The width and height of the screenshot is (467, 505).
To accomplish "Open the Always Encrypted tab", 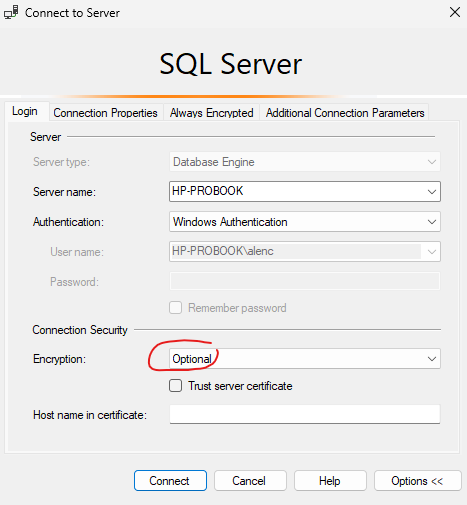I will (211, 113).
